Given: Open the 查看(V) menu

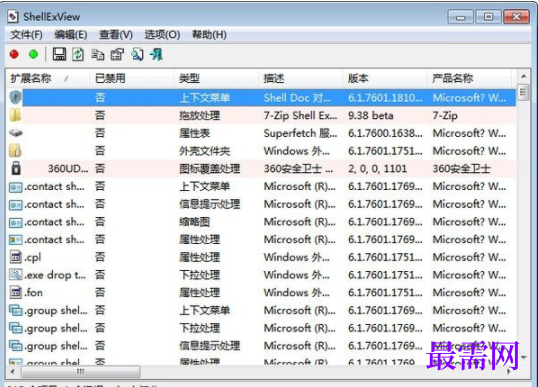Looking at the screenshot, I should pyautogui.click(x=116, y=35).
